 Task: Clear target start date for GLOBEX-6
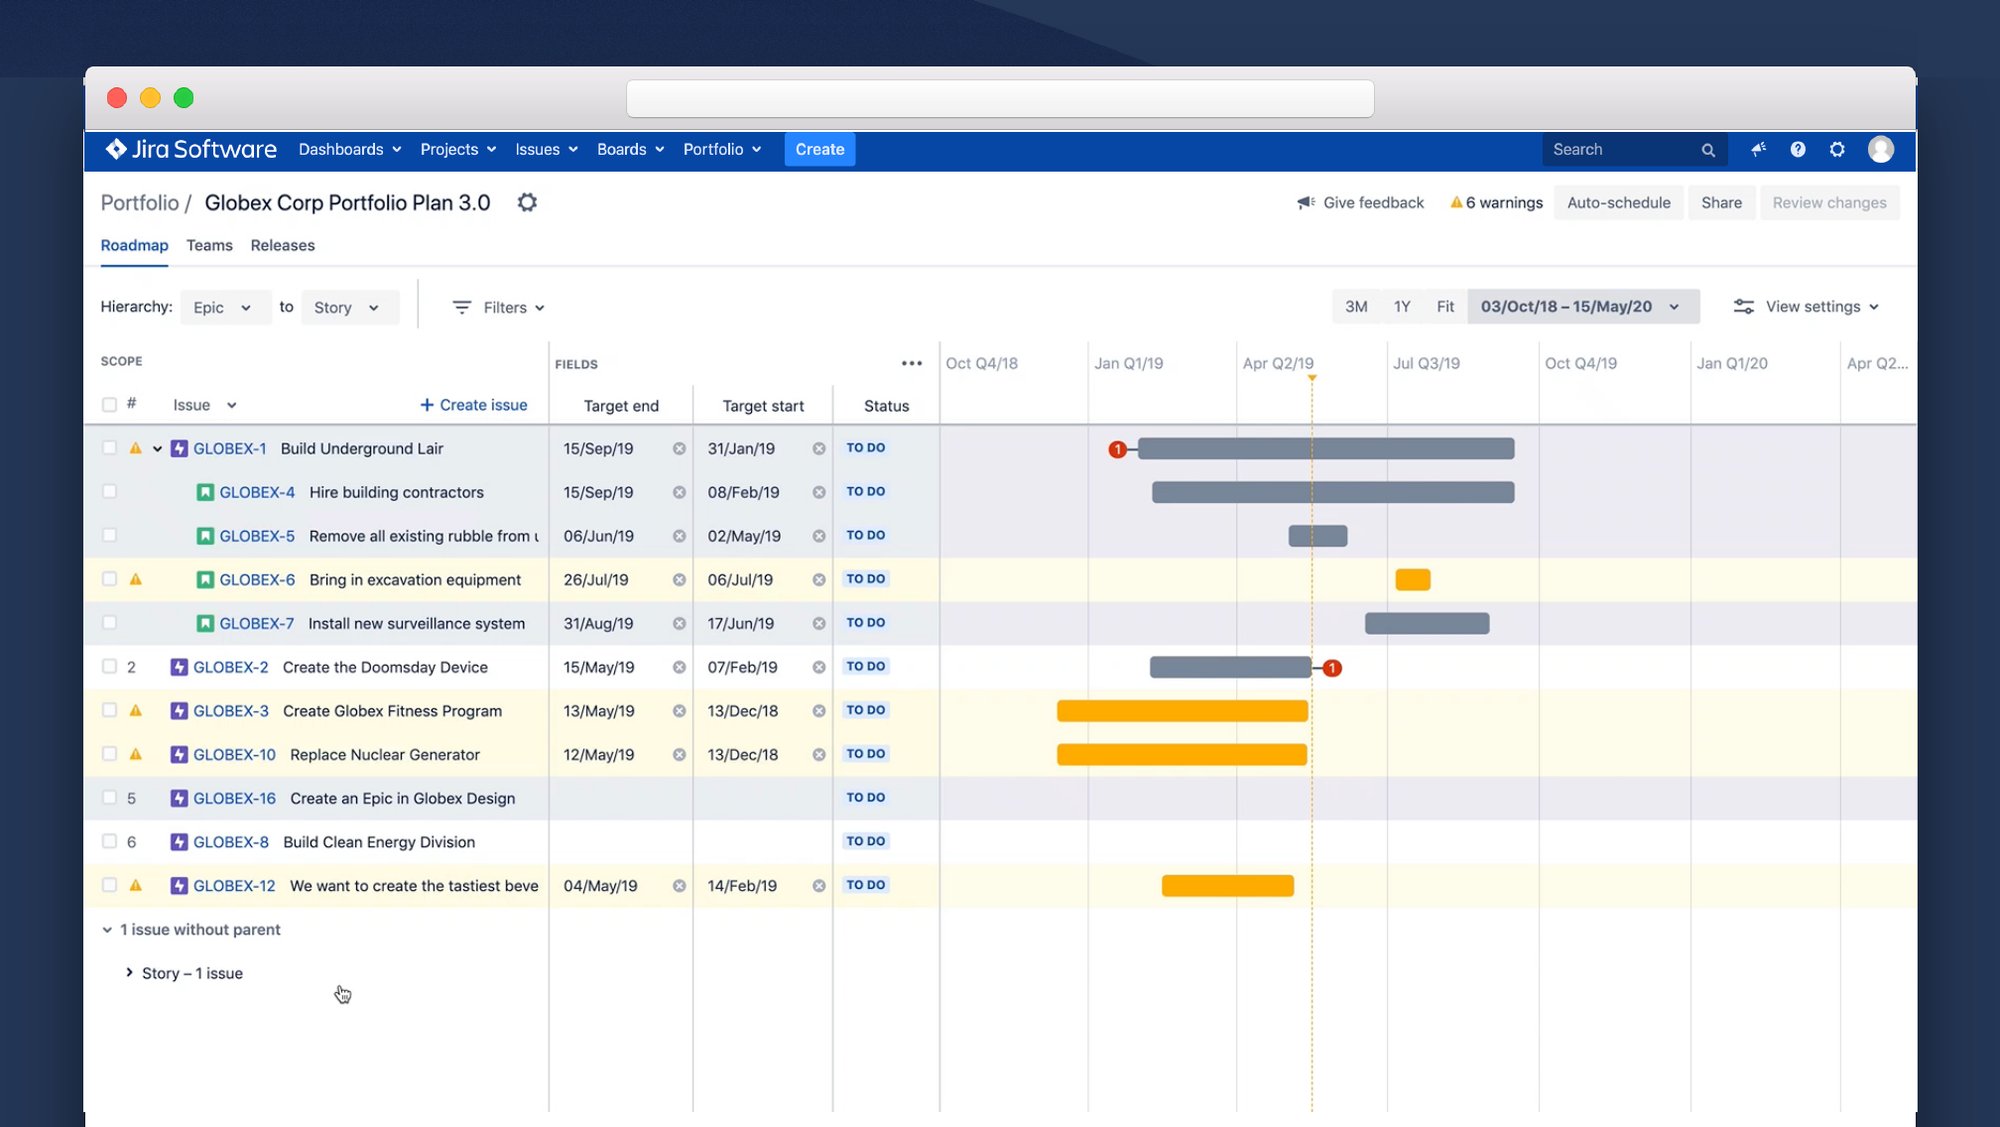pyautogui.click(x=819, y=580)
